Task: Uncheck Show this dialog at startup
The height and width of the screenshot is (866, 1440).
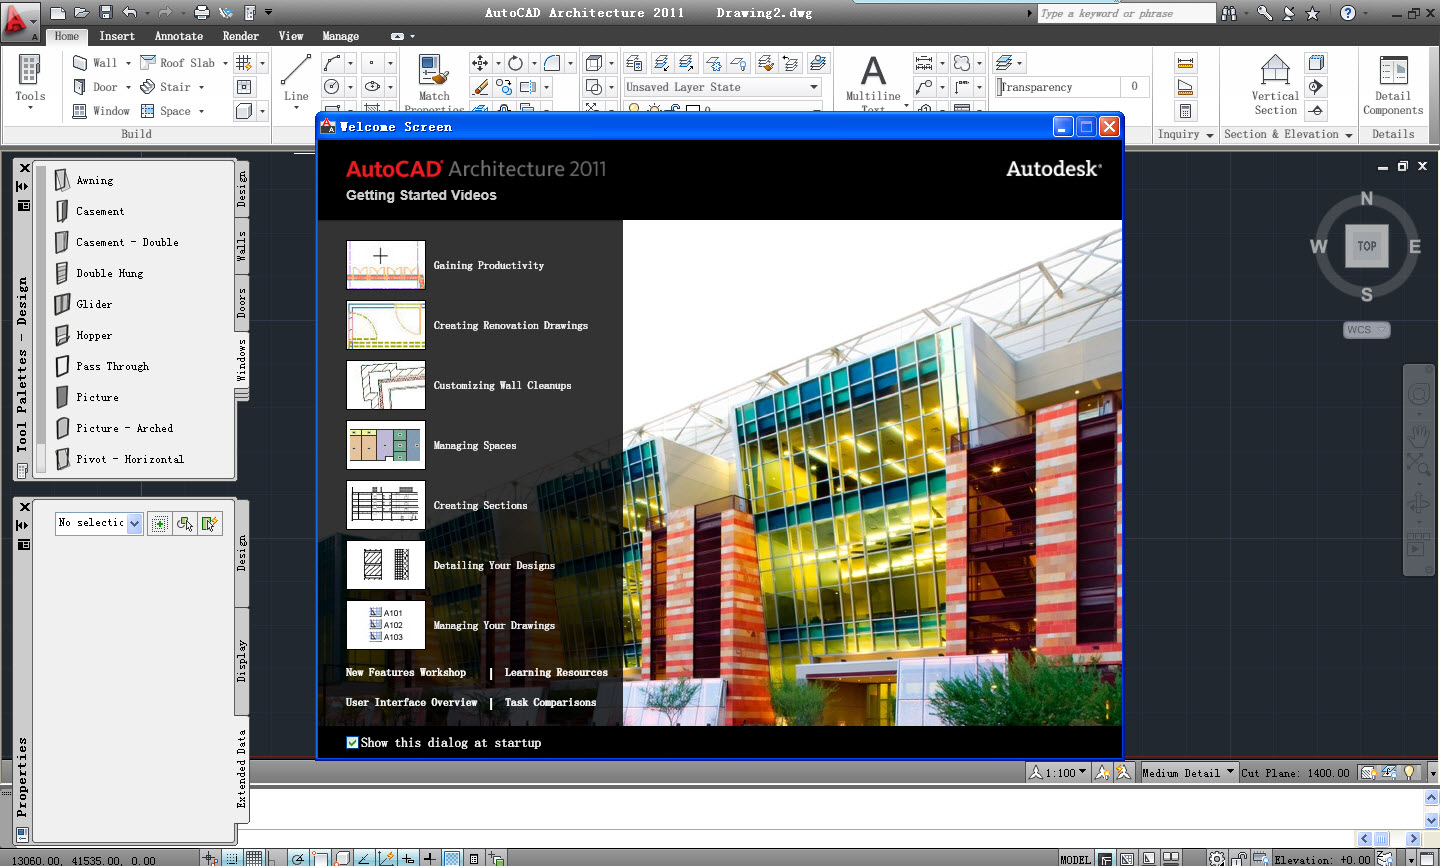Action: click(x=352, y=742)
